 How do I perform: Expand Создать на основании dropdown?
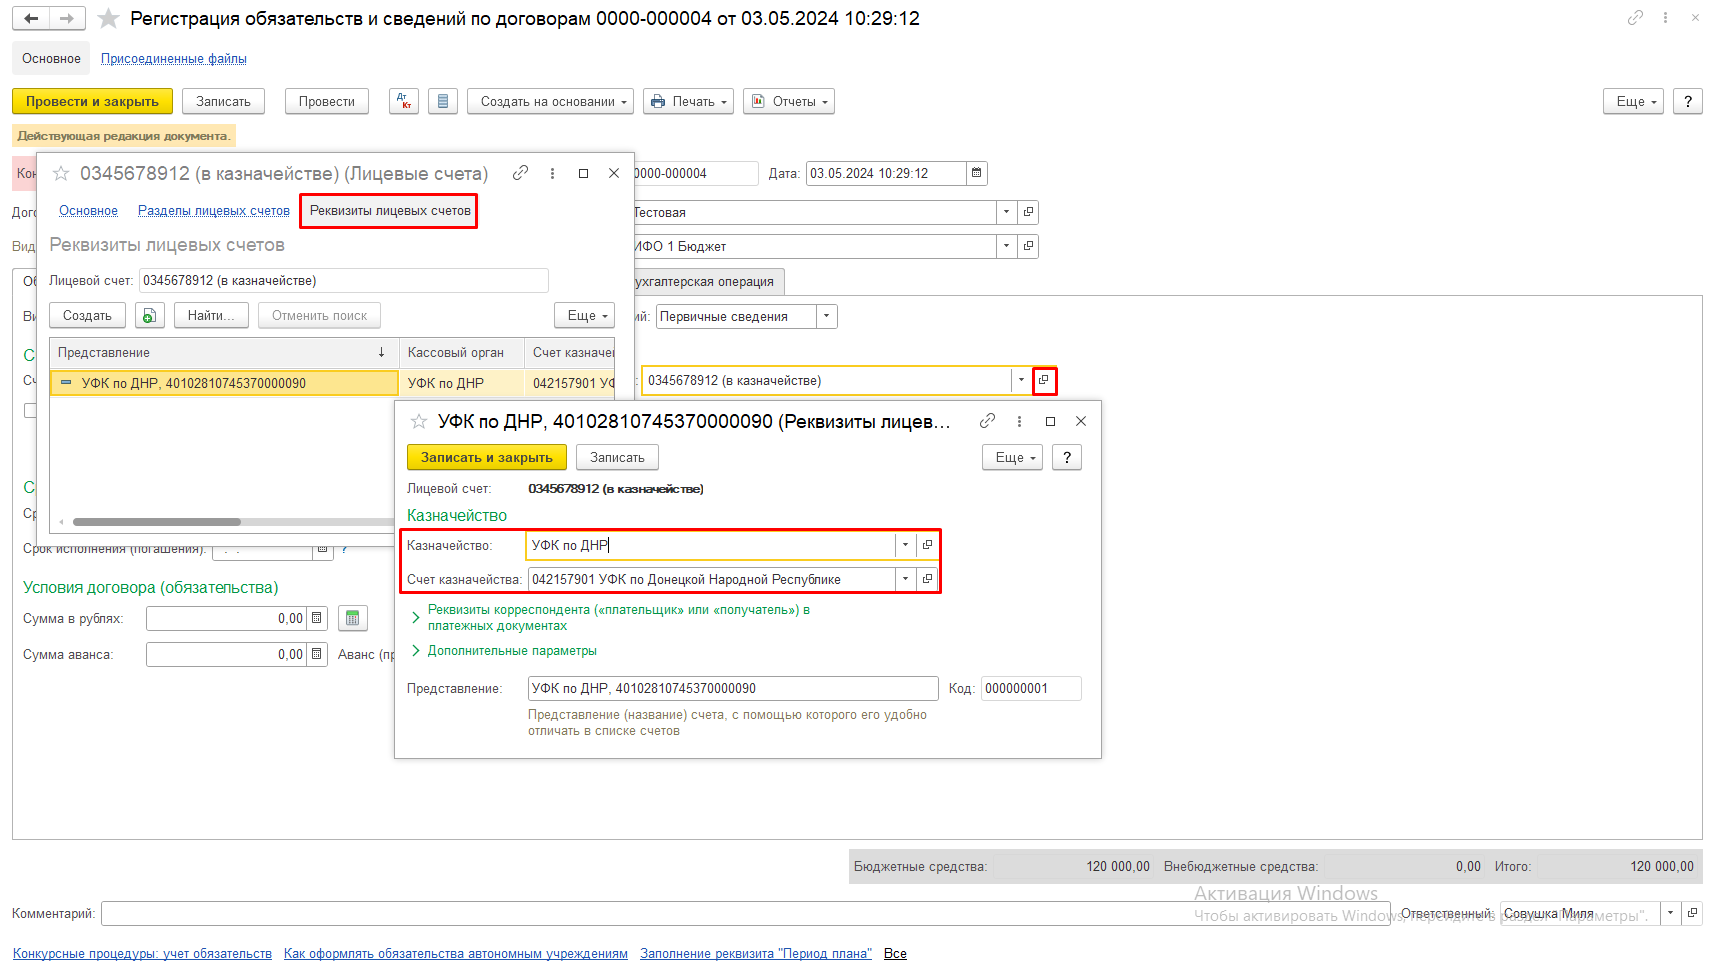click(x=550, y=101)
